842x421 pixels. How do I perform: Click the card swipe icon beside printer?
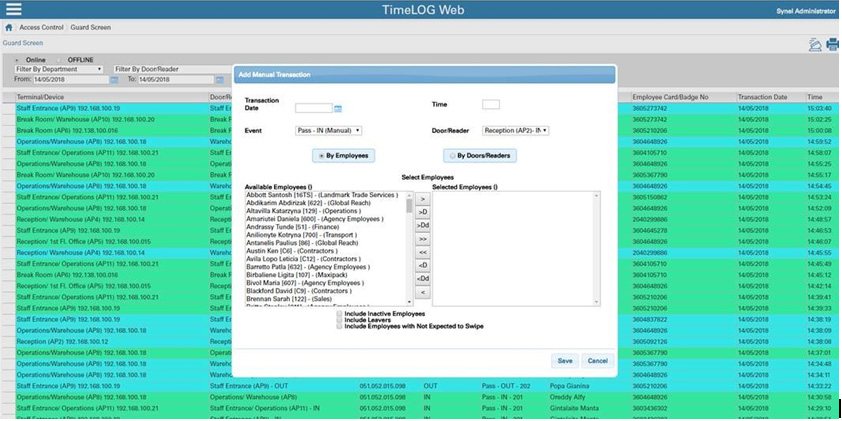click(815, 44)
